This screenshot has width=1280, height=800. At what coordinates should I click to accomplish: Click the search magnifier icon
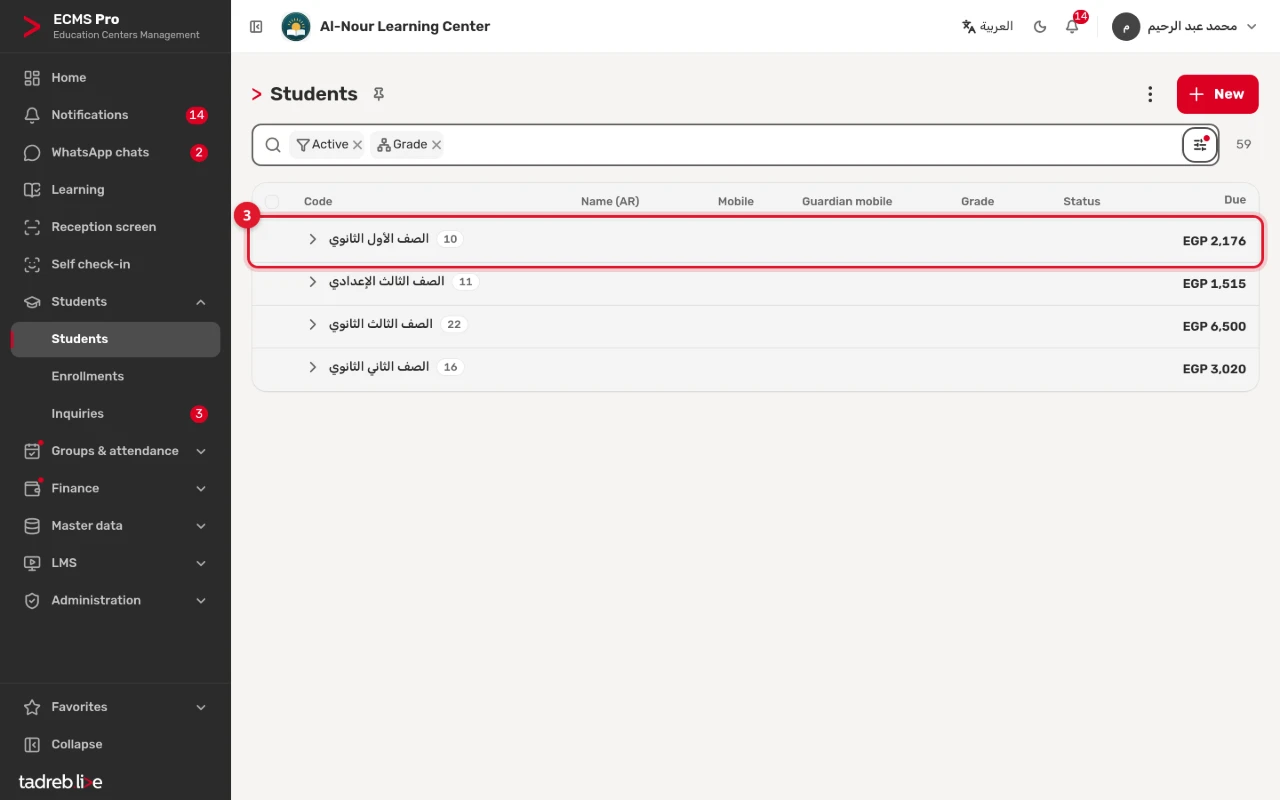273,145
